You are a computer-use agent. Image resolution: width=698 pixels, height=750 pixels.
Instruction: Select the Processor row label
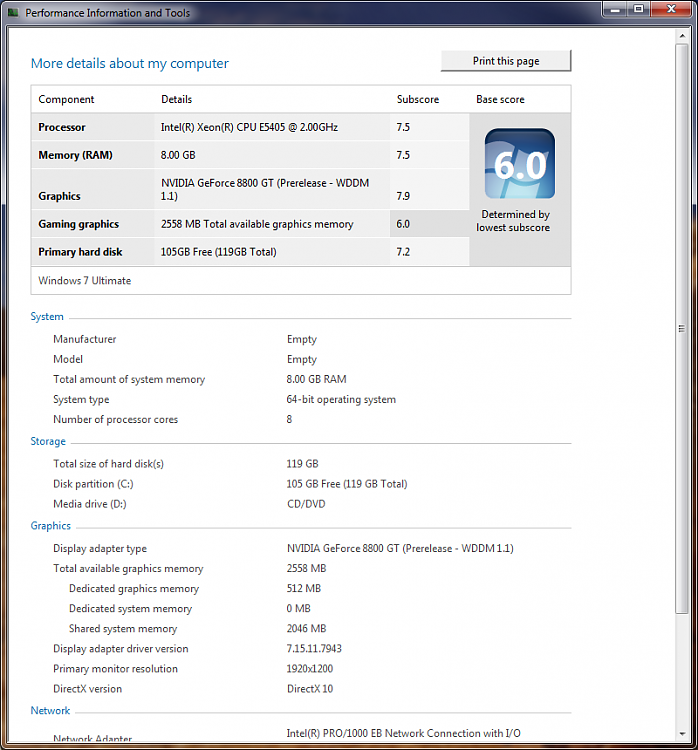[x=62, y=127]
